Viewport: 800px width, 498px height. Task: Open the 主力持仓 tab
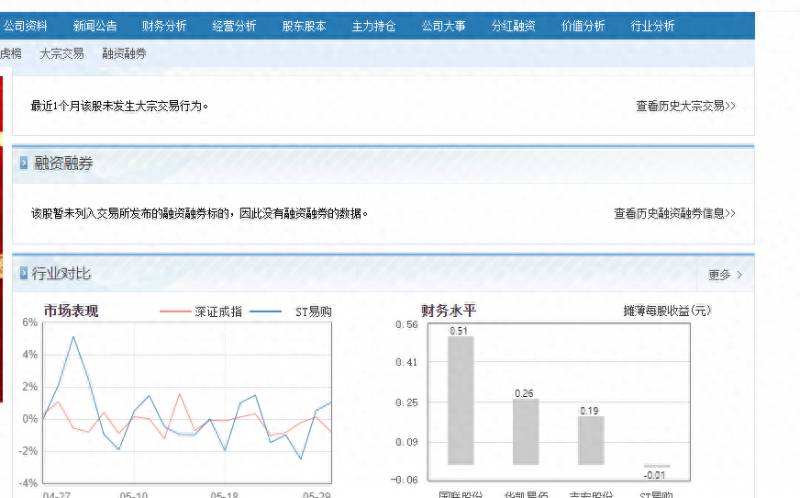[373, 26]
